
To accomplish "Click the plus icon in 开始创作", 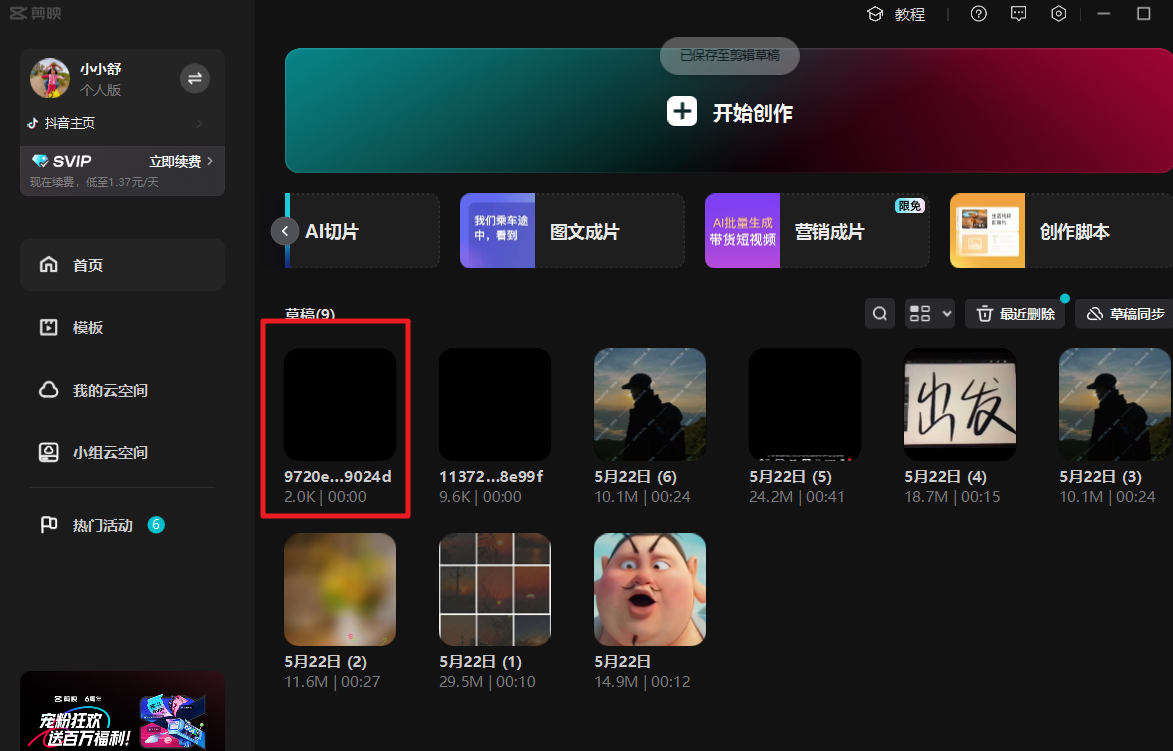I will point(682,112).
